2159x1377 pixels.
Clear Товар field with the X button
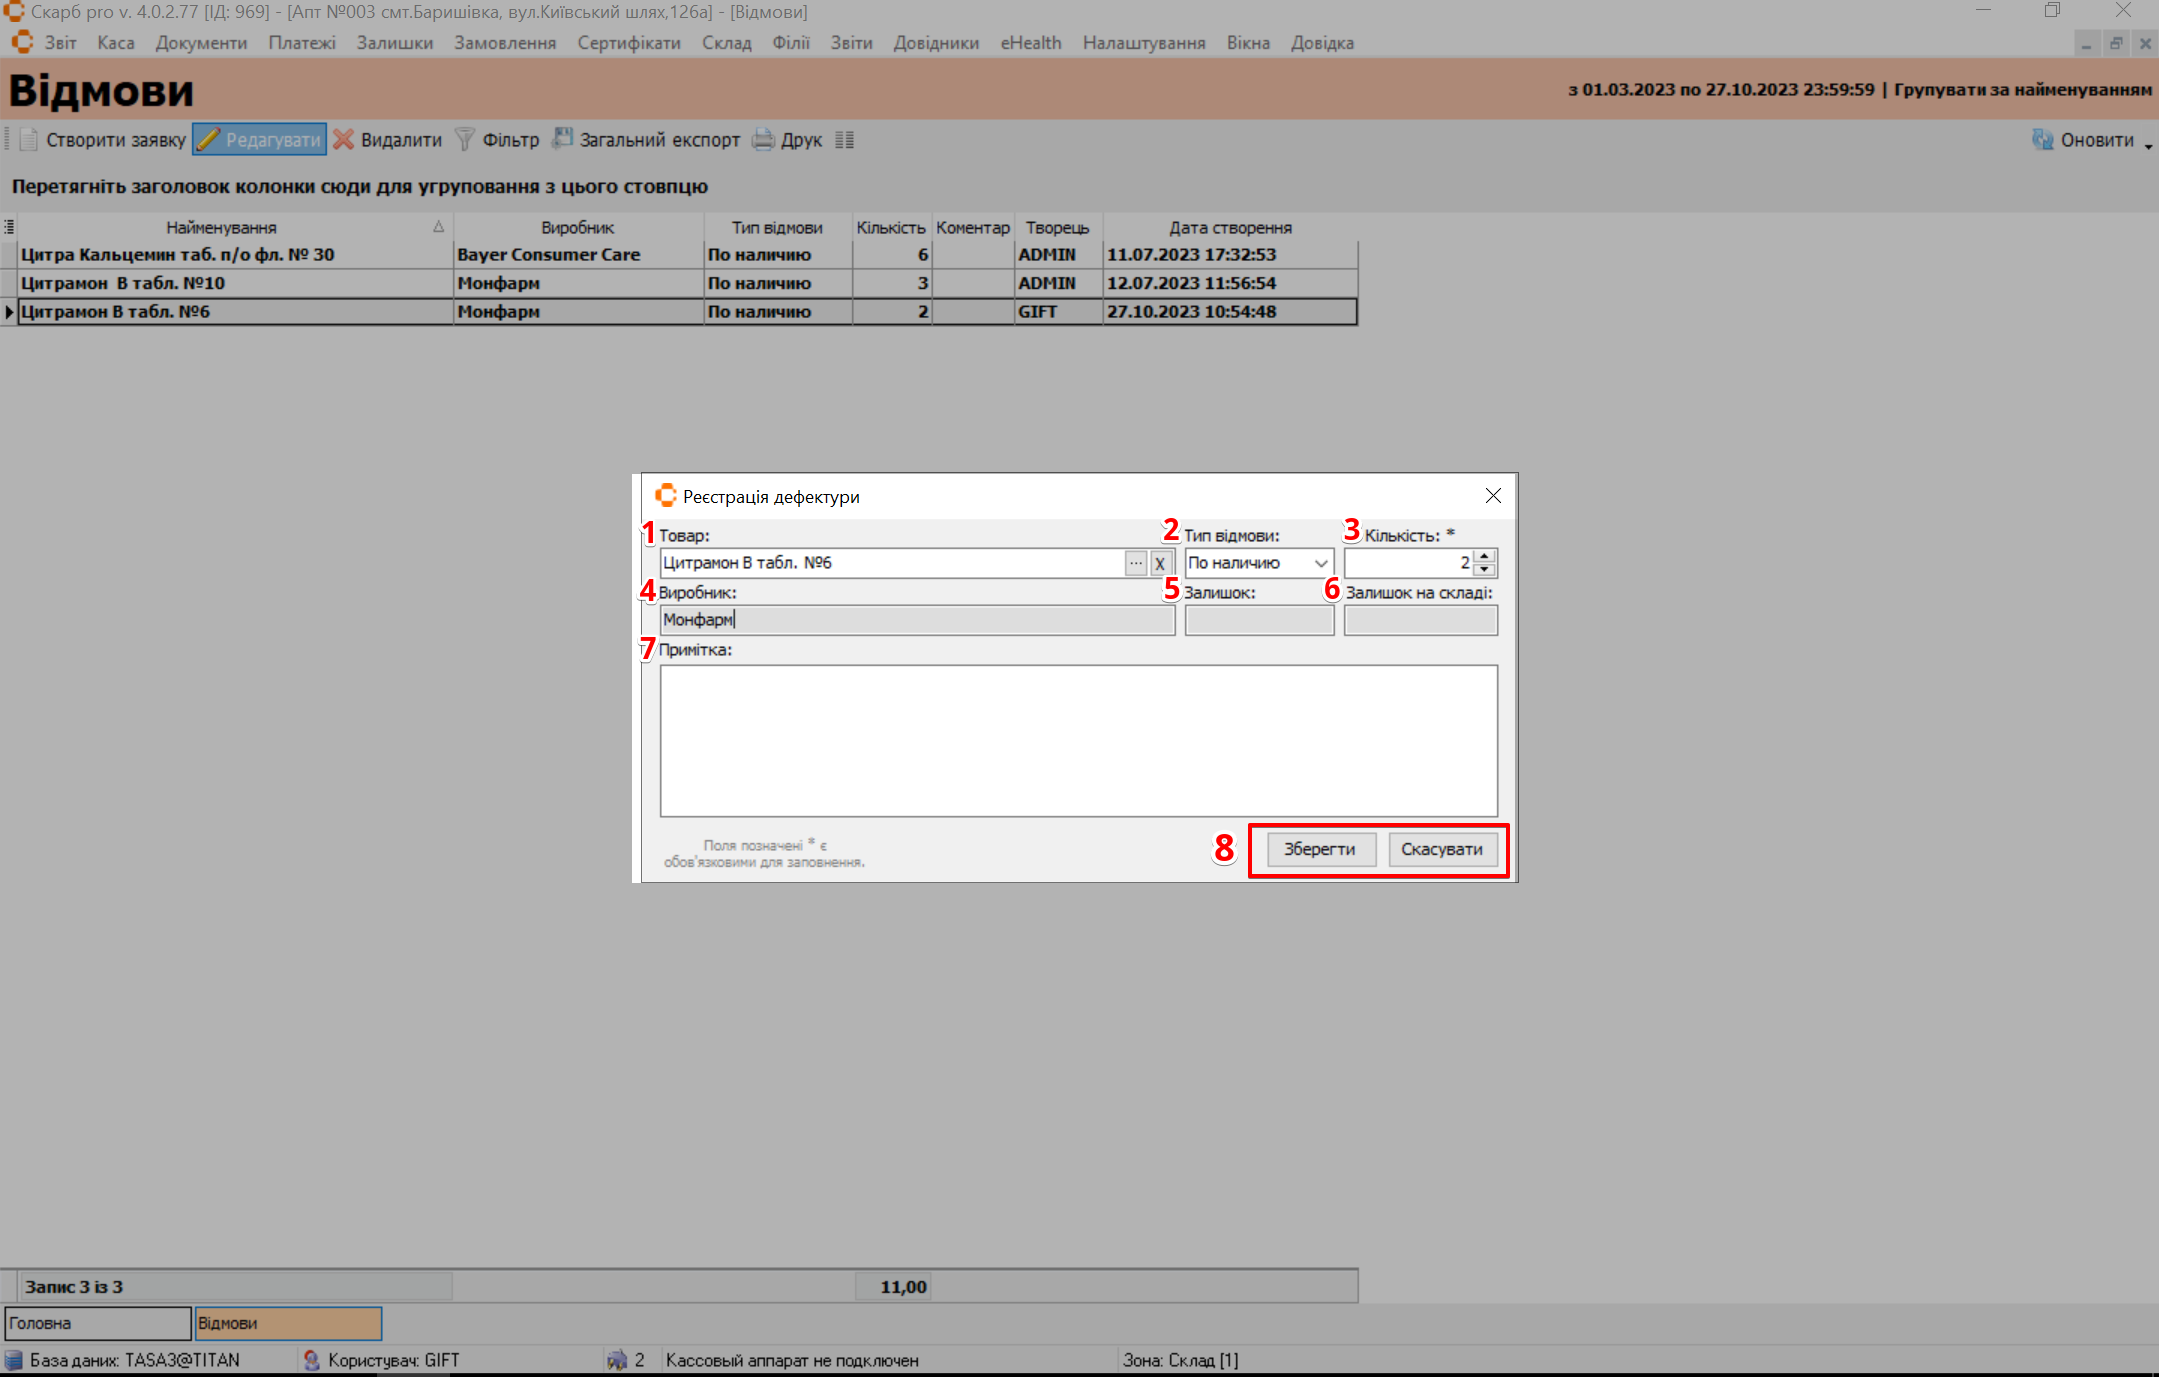click(x=1160, y=564)
